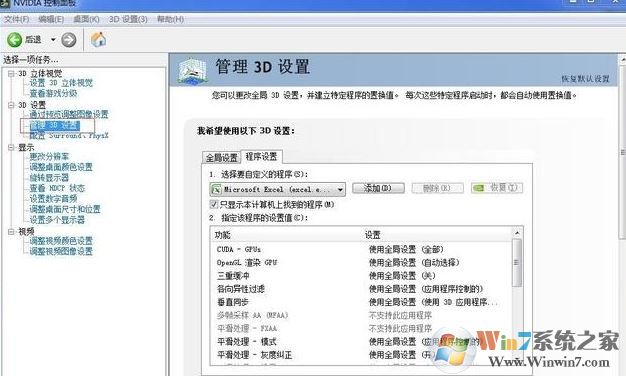Click the green Back arrow icon

tap(15, 40)
